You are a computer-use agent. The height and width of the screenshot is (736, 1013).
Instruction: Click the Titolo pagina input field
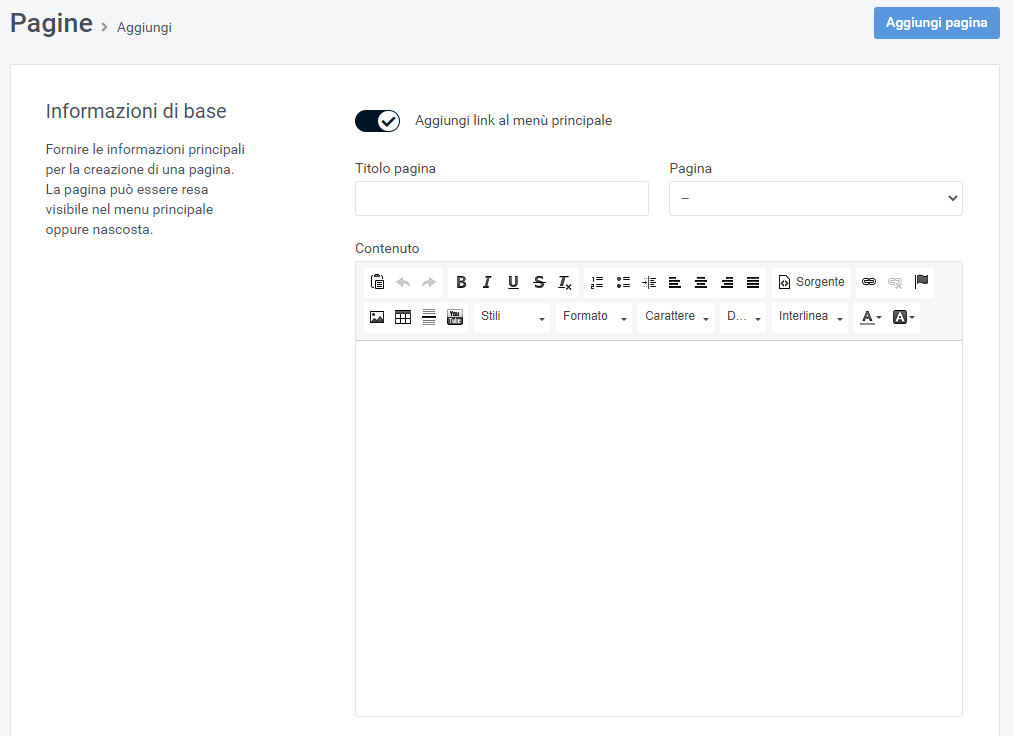501,198
